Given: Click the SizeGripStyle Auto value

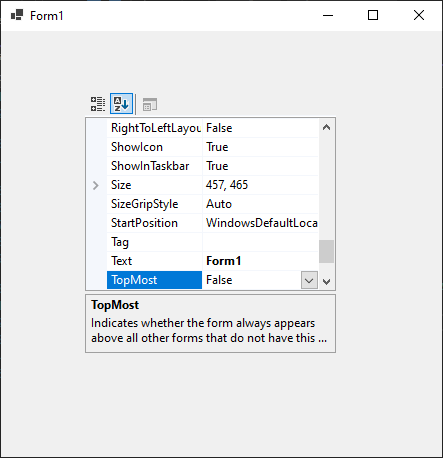Looking at the screenshot, I should (x=219, y=204).
